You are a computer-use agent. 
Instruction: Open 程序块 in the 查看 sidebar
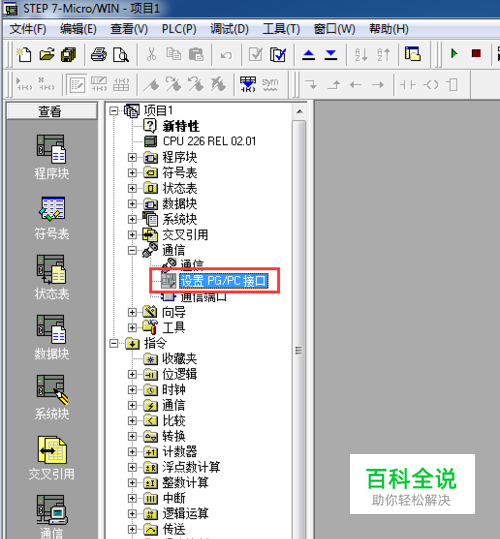[x=52, y=157]
